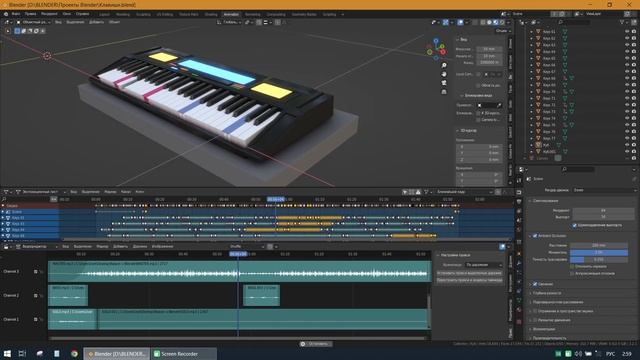This screenshot has height=360, width=640.
Task: Click the Опции button in viewport
Action: (x=502, y=31)
